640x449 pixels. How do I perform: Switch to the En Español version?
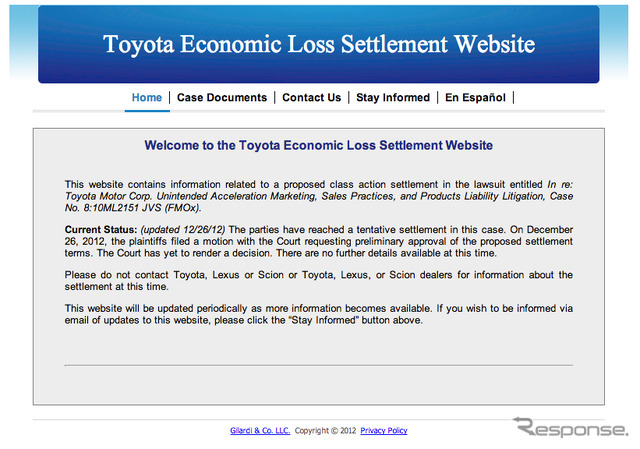[x=475, y=98]
